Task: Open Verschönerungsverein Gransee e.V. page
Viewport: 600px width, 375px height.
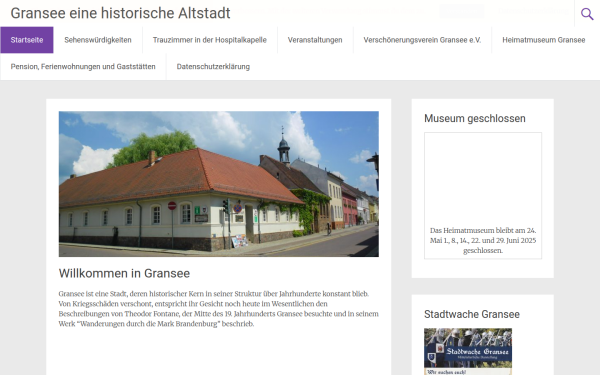Action: pos(422,40)
